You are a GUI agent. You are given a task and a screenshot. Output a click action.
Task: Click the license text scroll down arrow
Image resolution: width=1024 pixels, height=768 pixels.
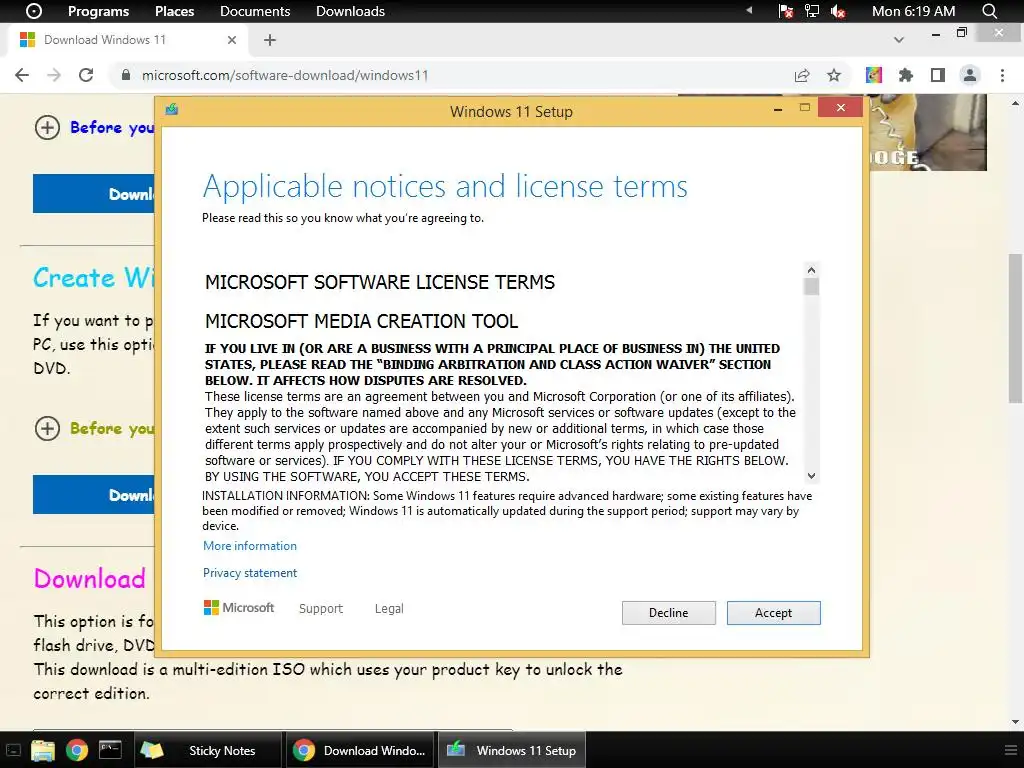(x=811, y=476)
